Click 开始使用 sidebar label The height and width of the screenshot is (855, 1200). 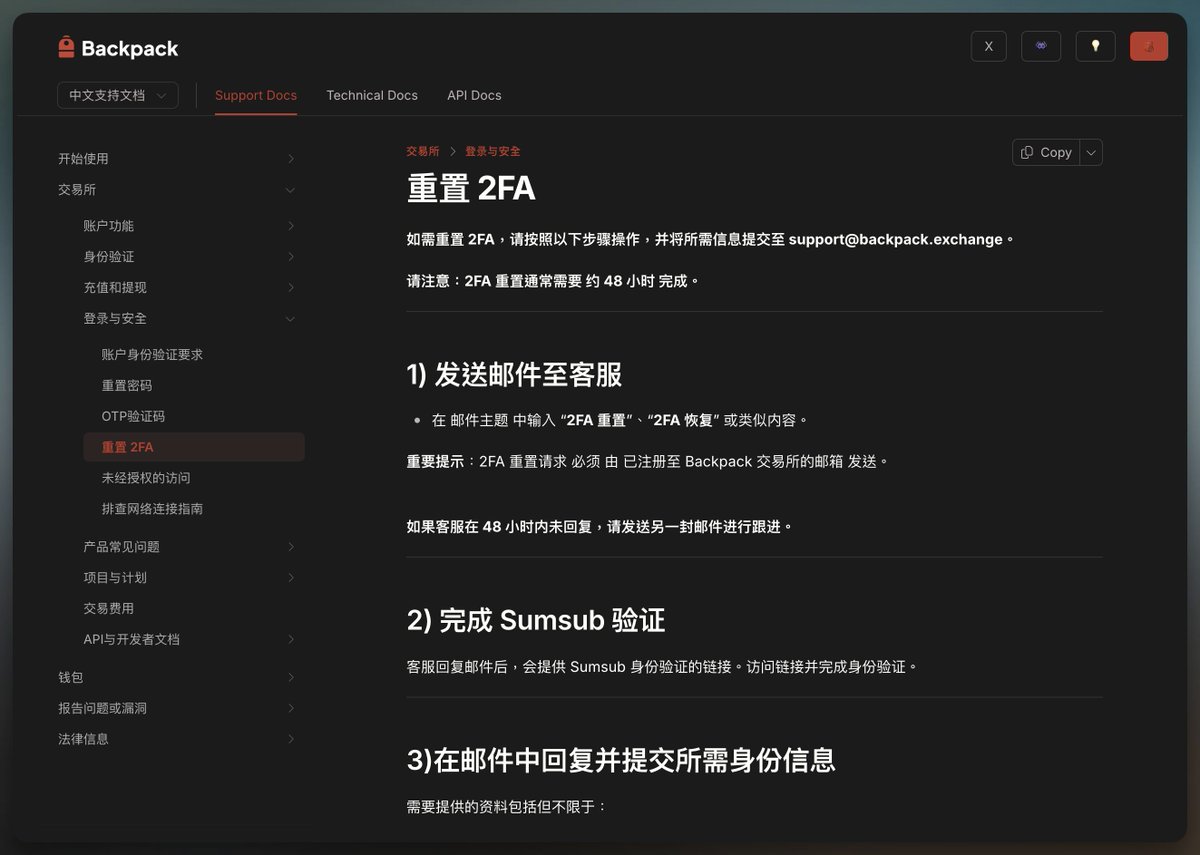83,158
